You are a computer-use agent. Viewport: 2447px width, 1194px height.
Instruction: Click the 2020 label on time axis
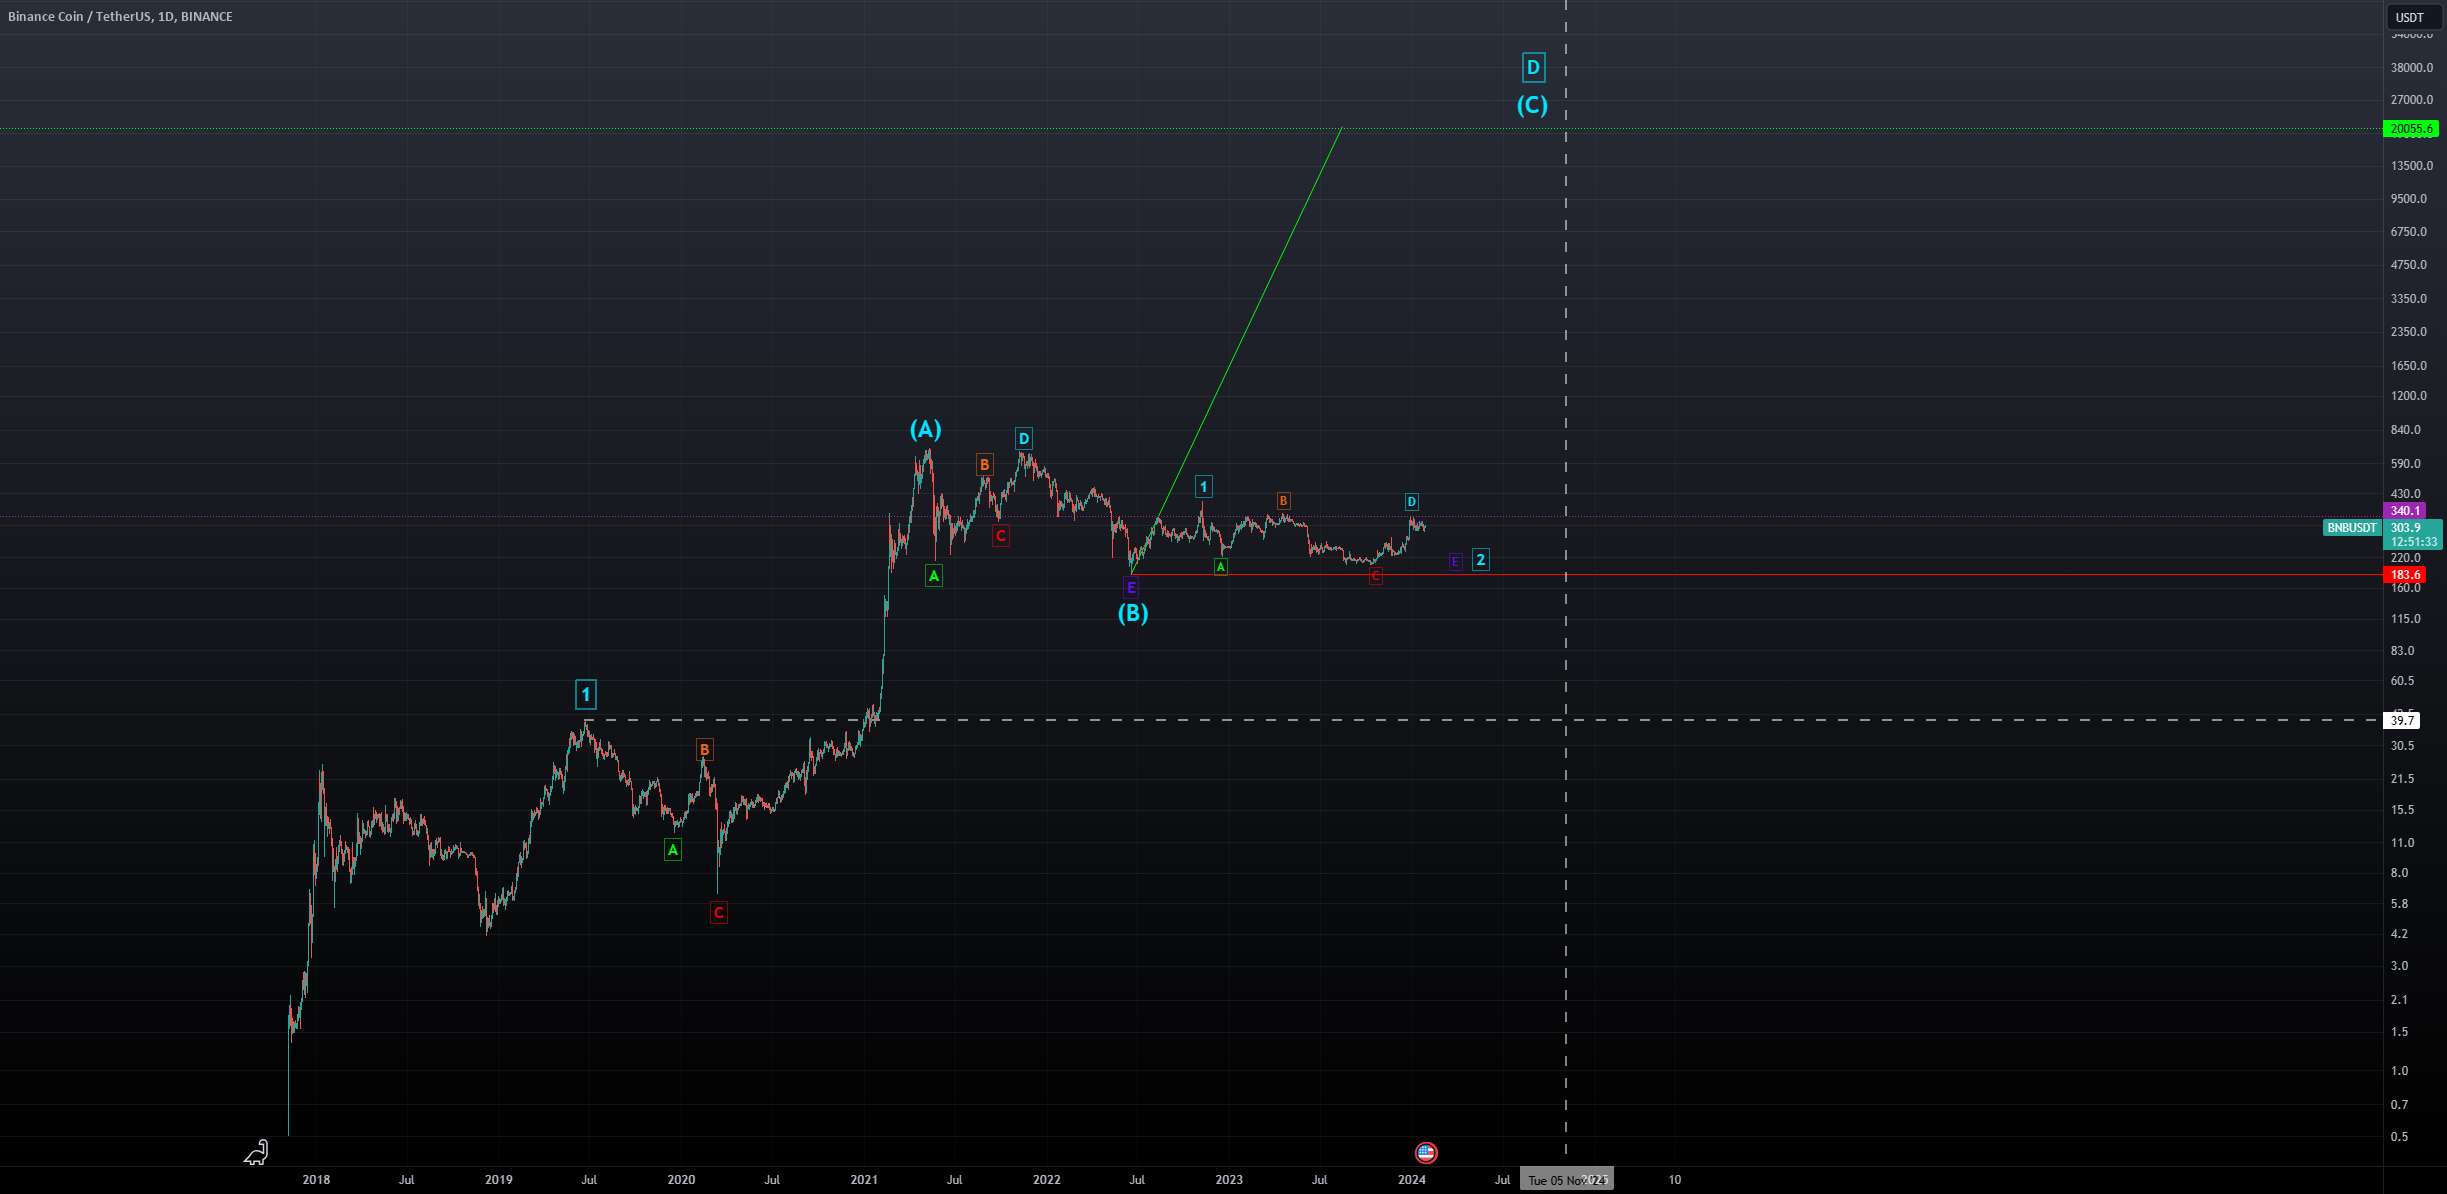[681, 1180]
